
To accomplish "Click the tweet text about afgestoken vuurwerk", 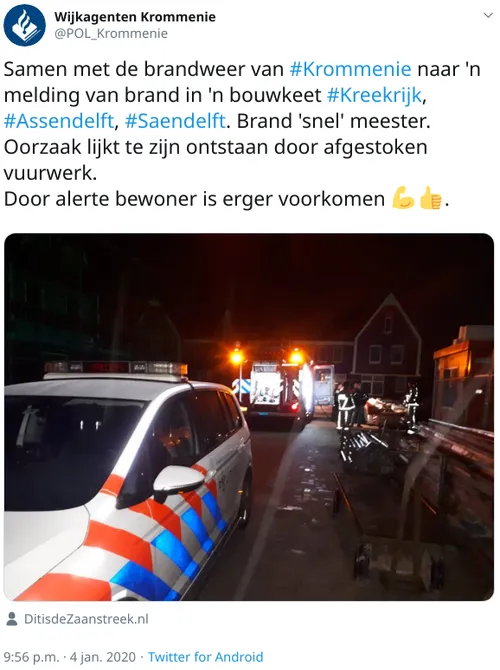I will coord(215,160).
